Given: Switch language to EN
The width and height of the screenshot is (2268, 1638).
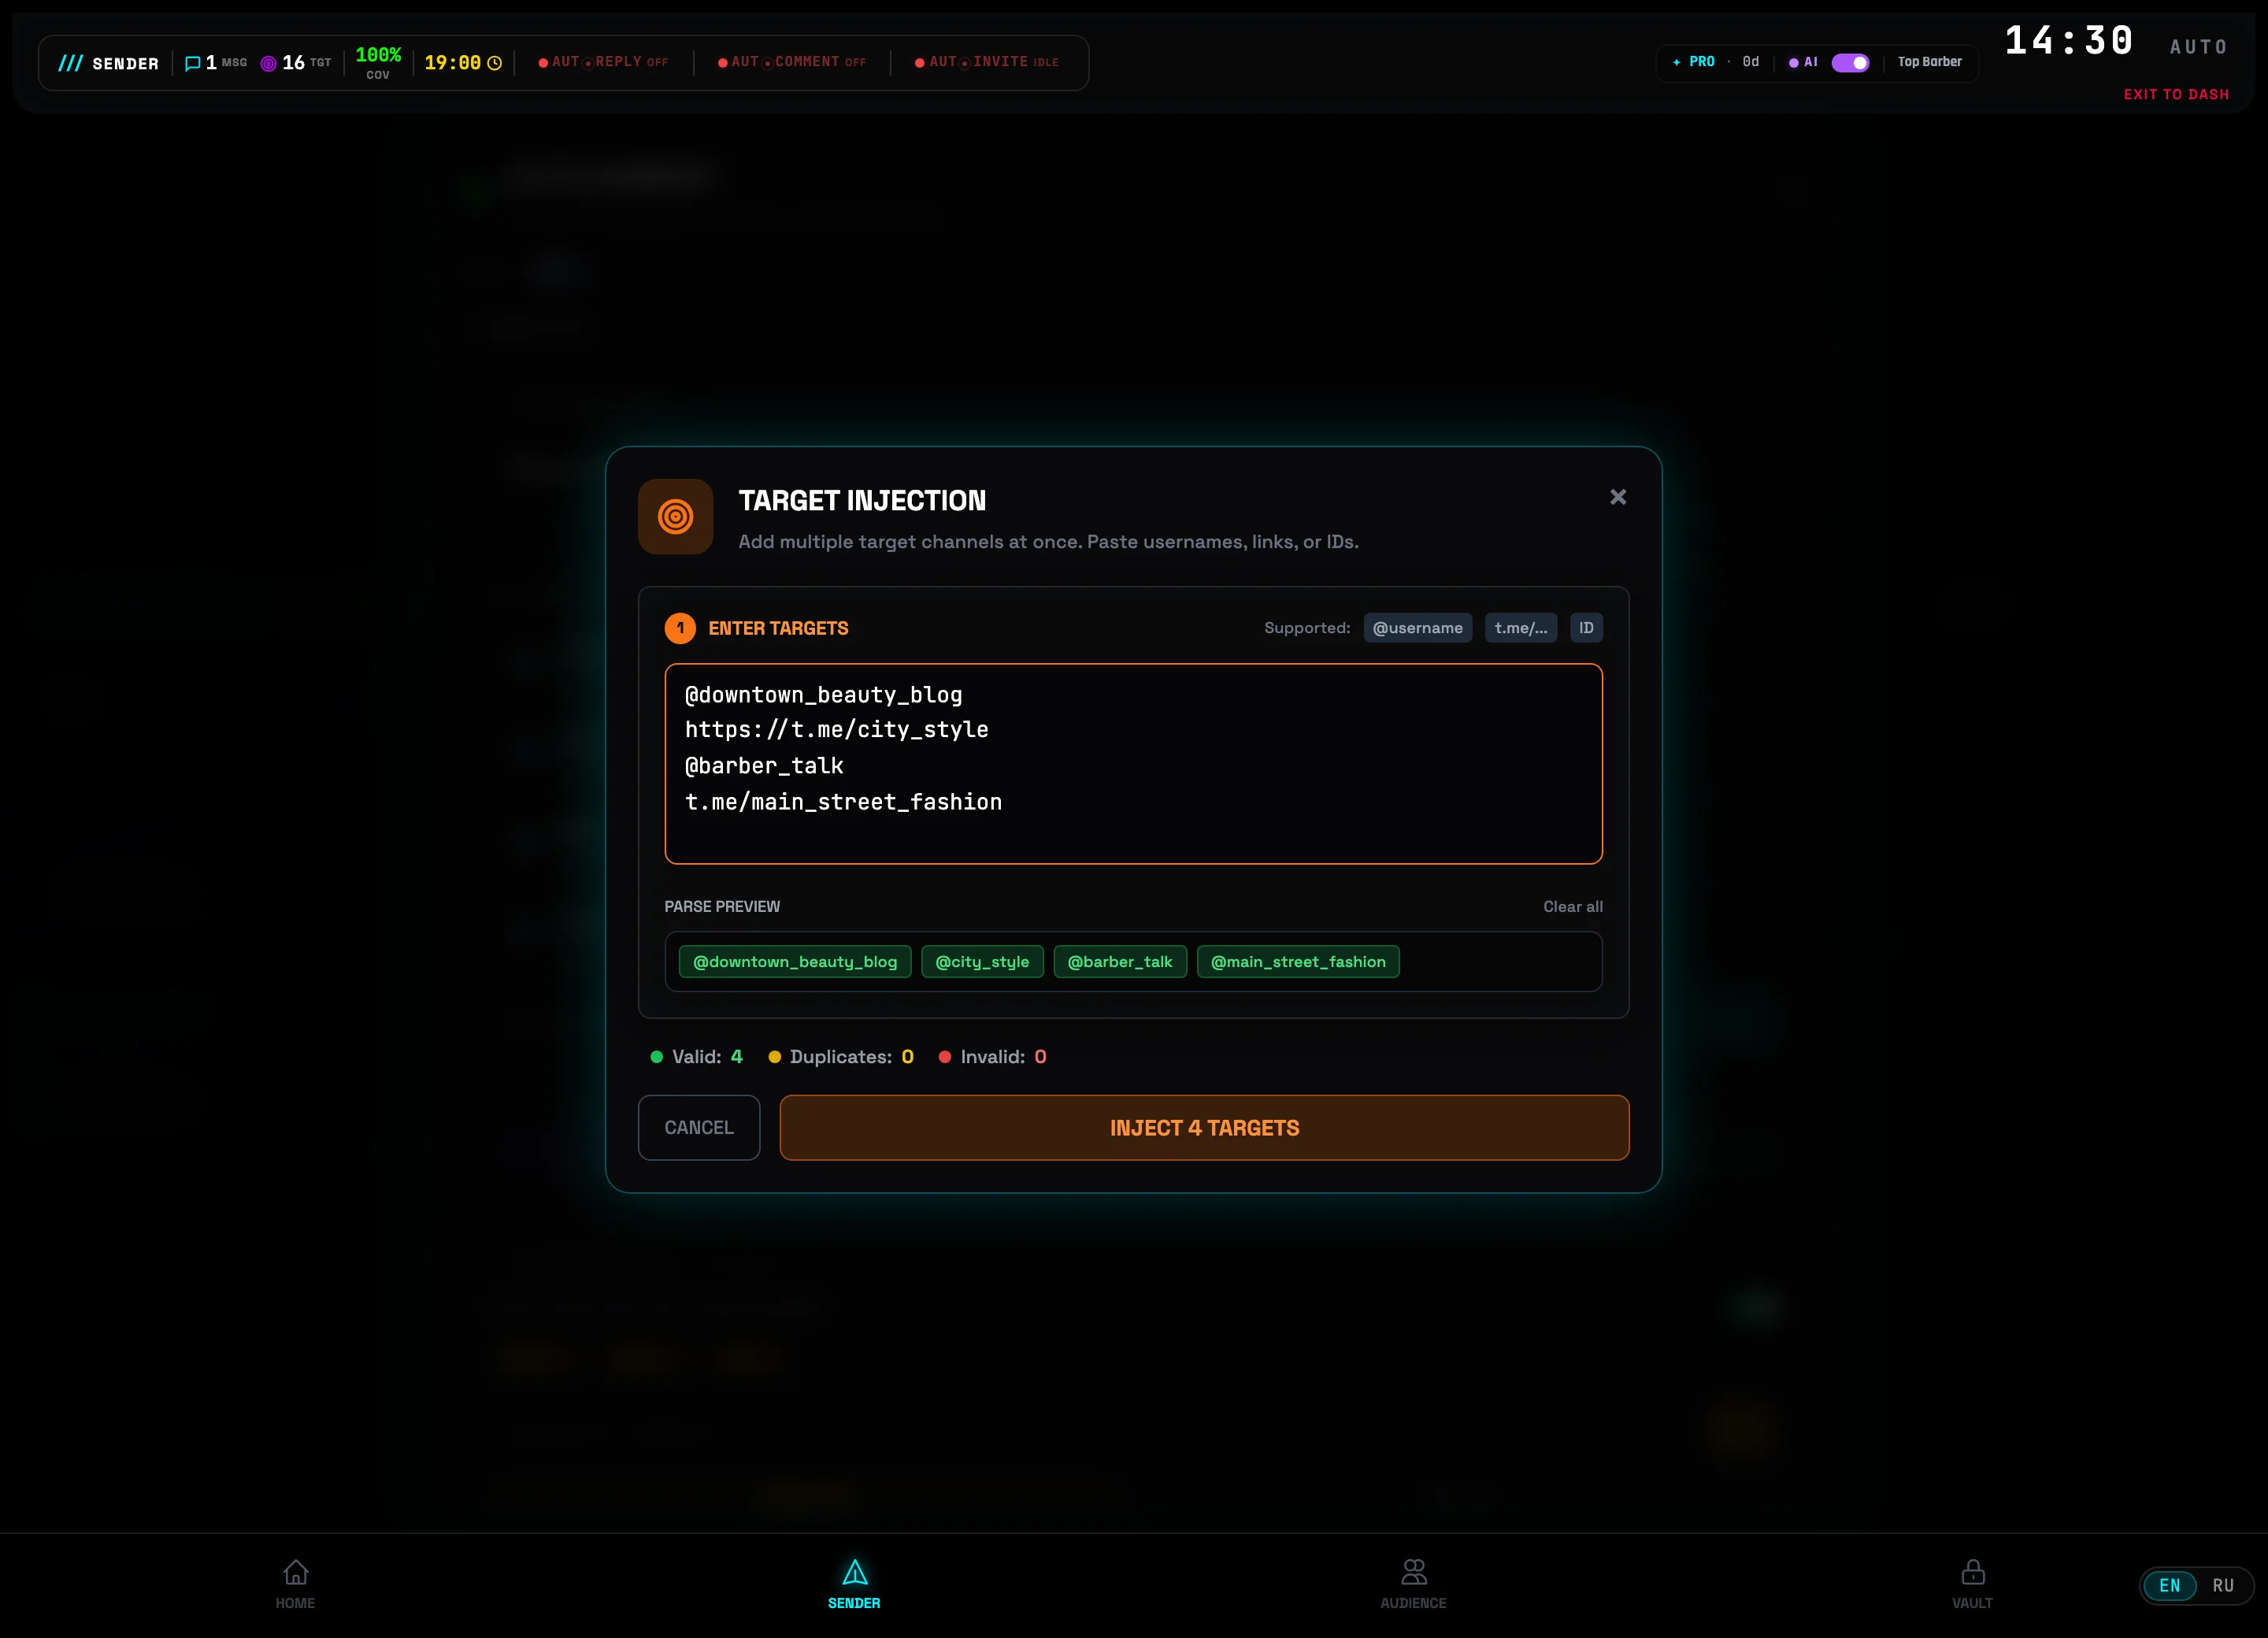Looking at the screenshot, I should (2169, 1585).
